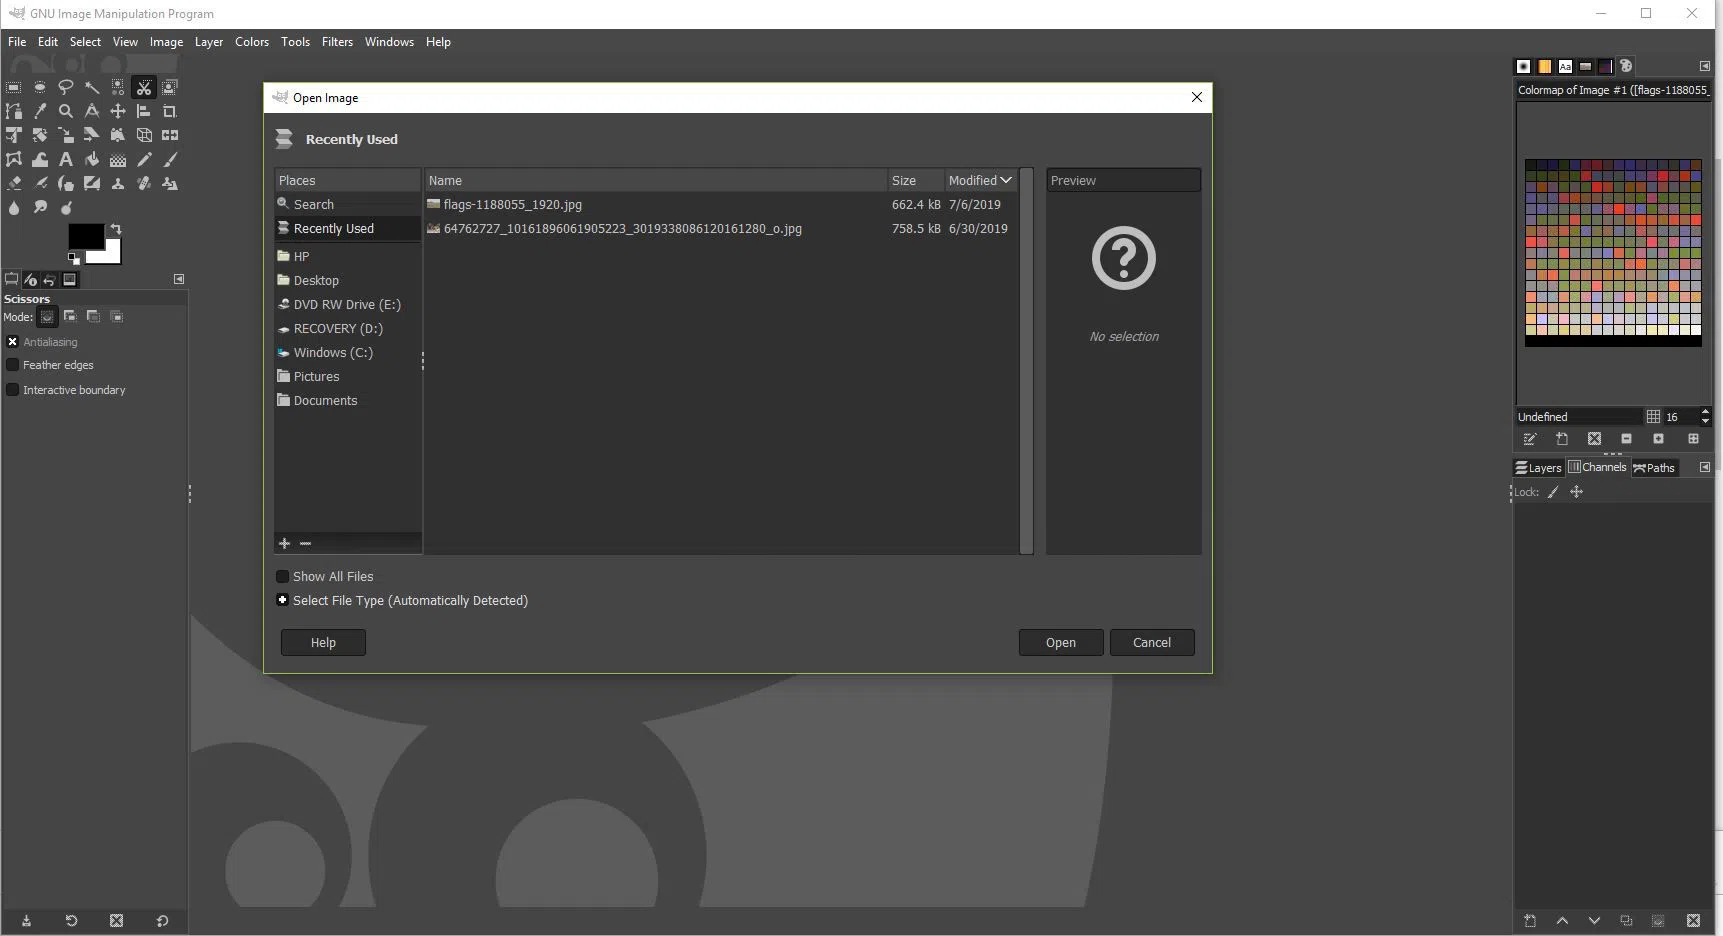Screen dimensions: 1723x936
Task: Toggle lock position and size in Layers panel
Action: (1577, 492)
